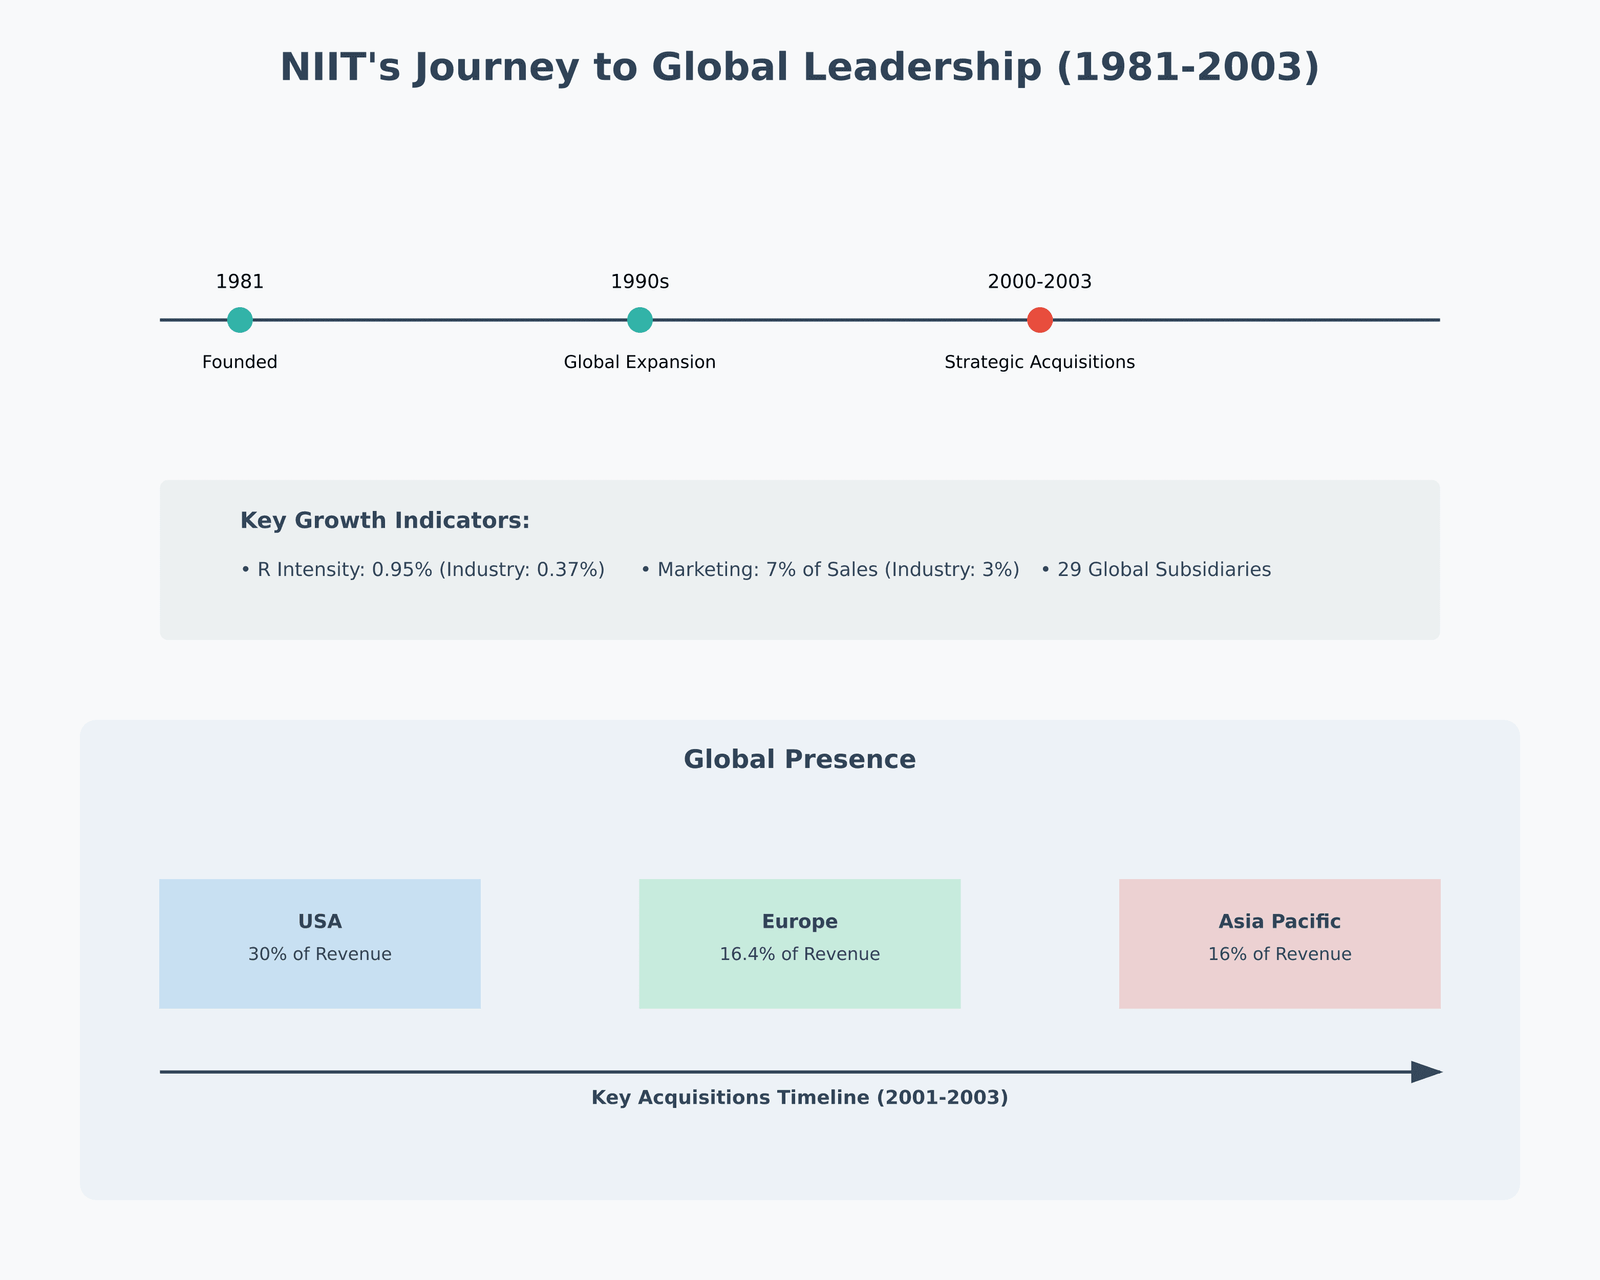Click the 'Strategic Acquisitions' caption
The width and height of the screenshot is (1600, 1280).
(x=1040, y=362)
